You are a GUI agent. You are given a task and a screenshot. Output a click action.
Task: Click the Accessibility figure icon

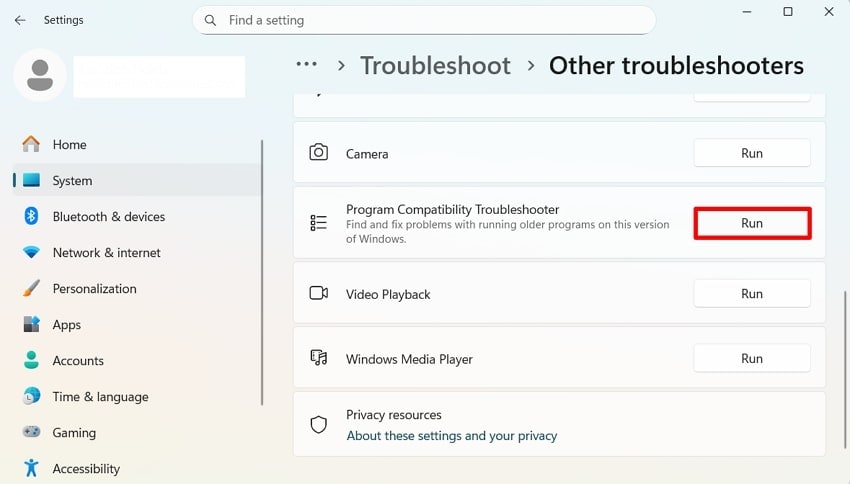coord(31,468)
